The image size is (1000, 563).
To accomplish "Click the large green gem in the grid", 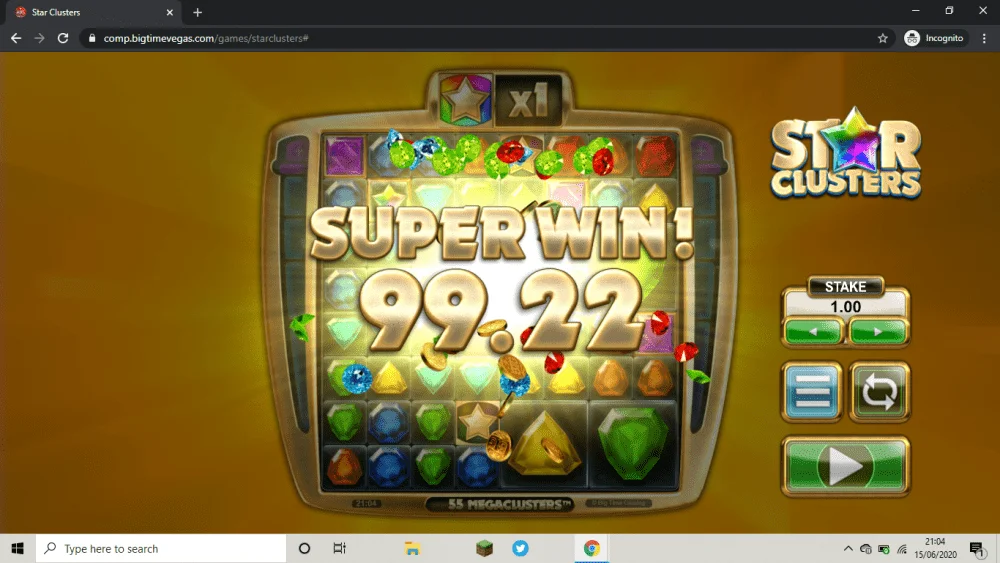I will (x=633, y=444).
